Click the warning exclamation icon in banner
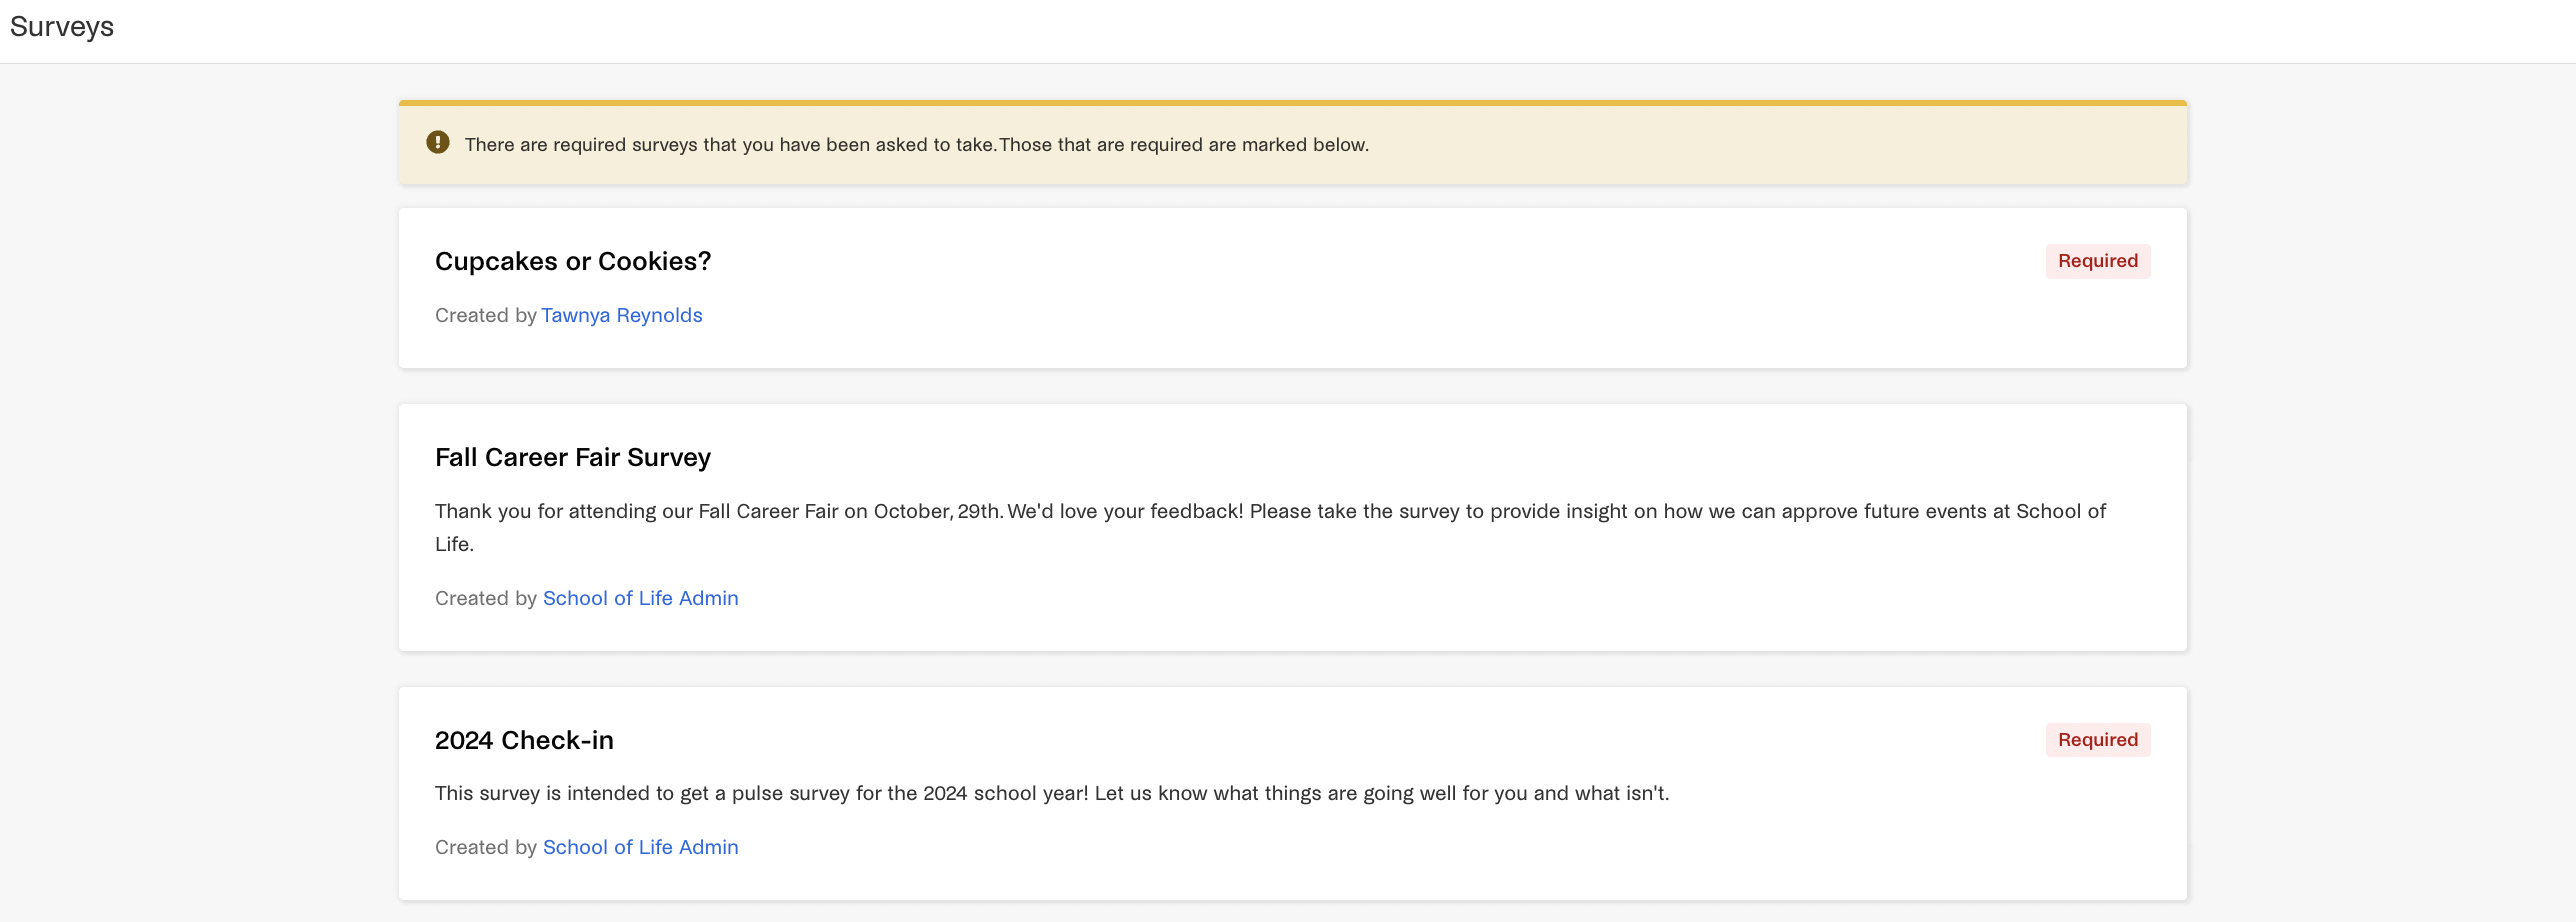Image resolution: width=2576 pixels, height=922 pixels. pyautogui.click(x=437, y=142)
